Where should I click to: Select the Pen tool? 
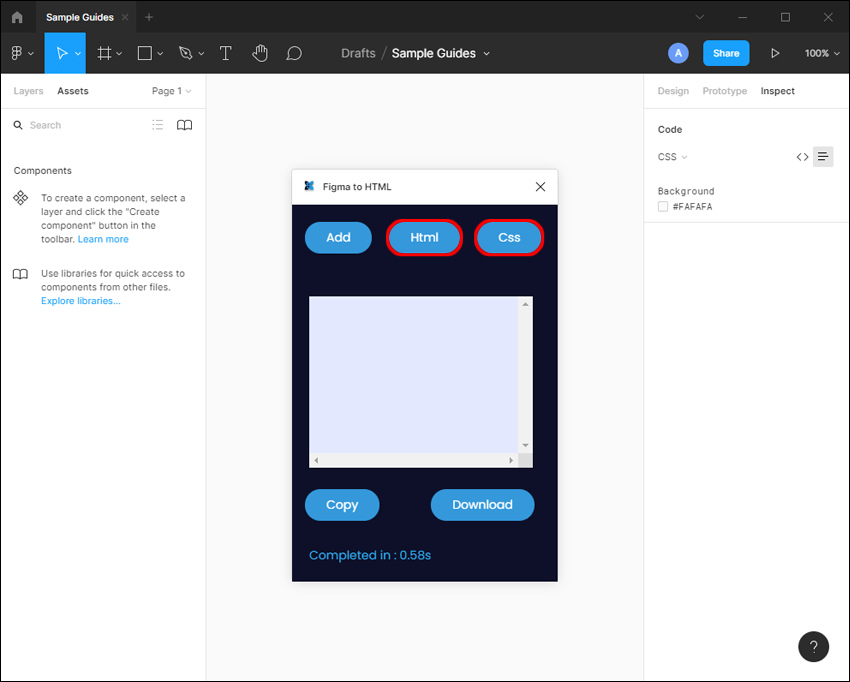point(186,53)
